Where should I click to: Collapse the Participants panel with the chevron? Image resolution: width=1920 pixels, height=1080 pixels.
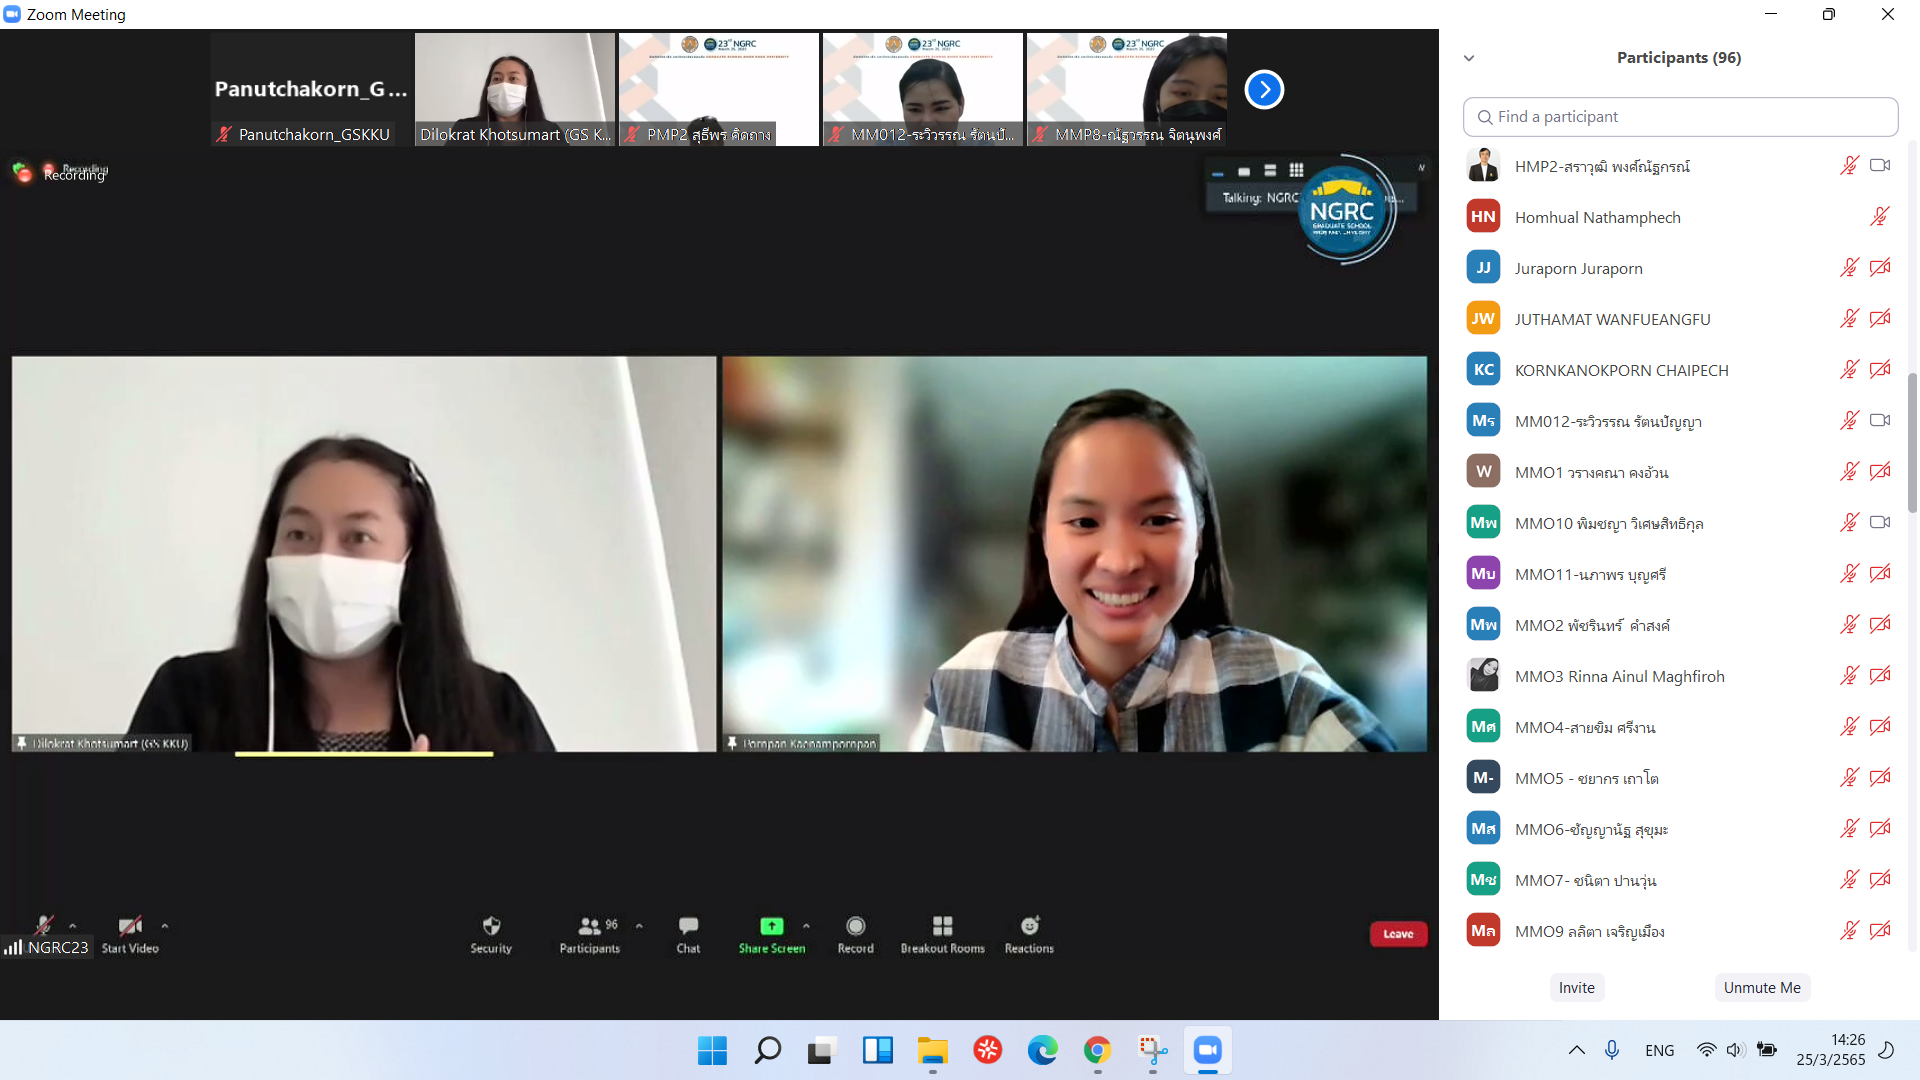pos(1469,58)
